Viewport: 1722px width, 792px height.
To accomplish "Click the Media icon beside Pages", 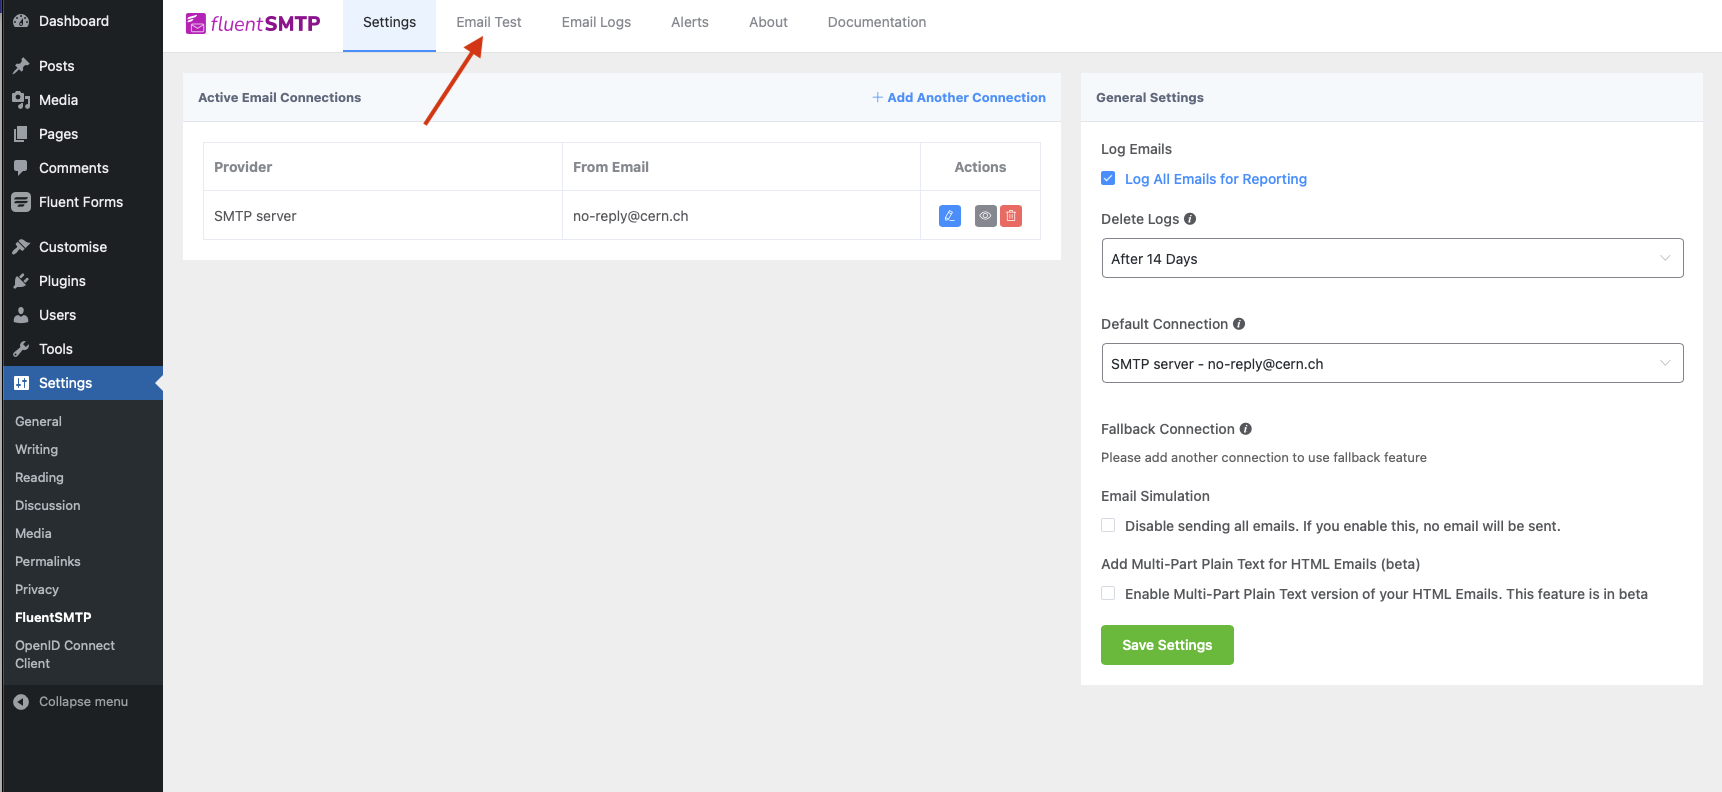I will [x=21, y=100].
